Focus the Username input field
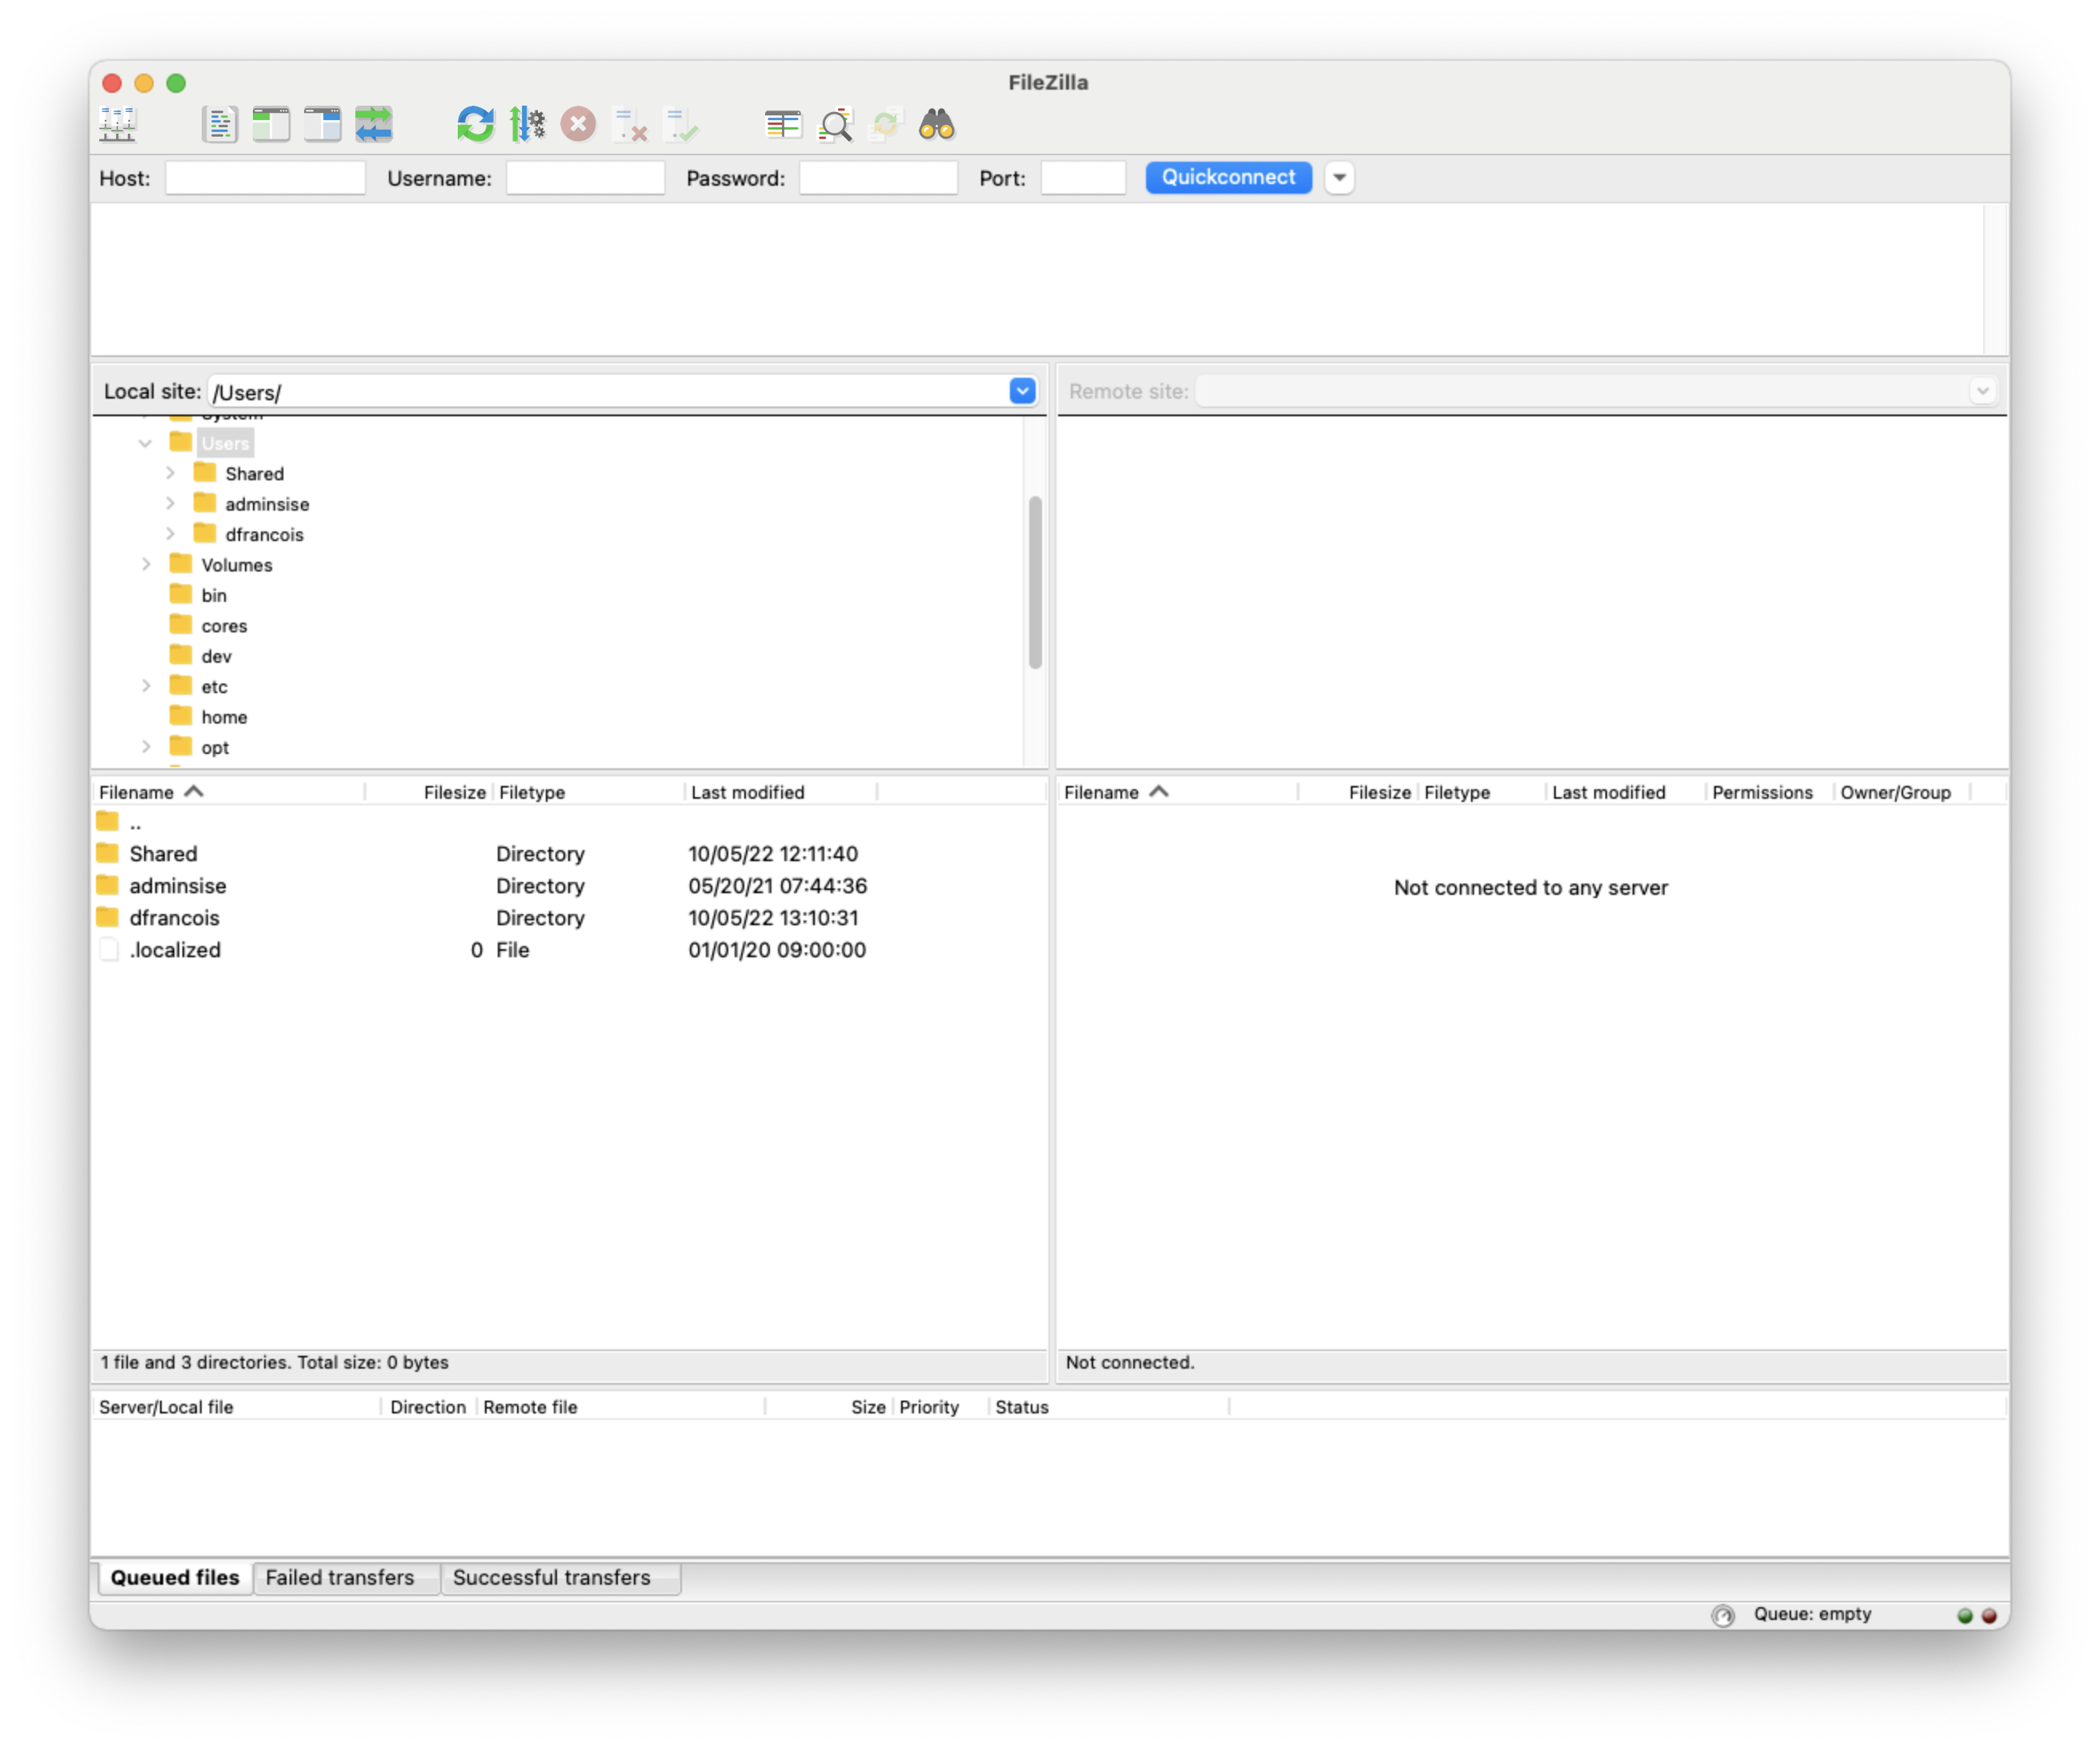The width and height of the screenshot is (2100, 1748). (585, 178)
